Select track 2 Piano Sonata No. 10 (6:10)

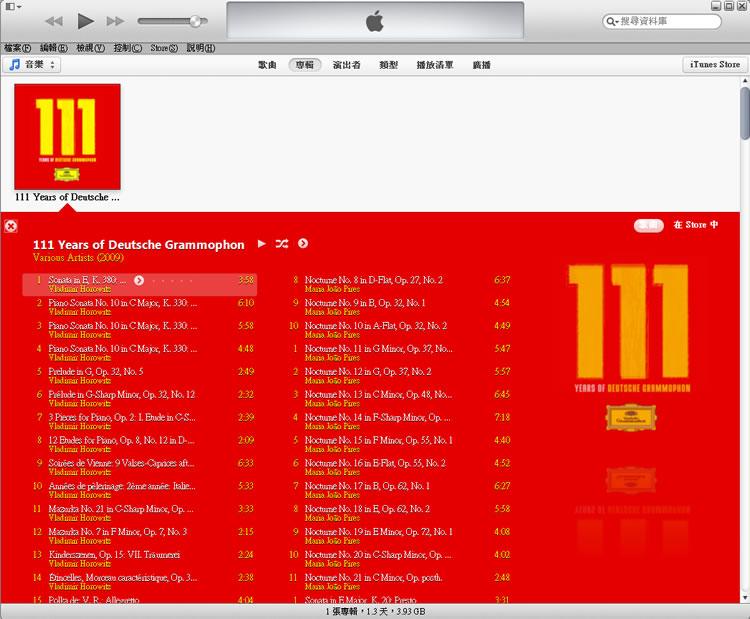[140, 307]
